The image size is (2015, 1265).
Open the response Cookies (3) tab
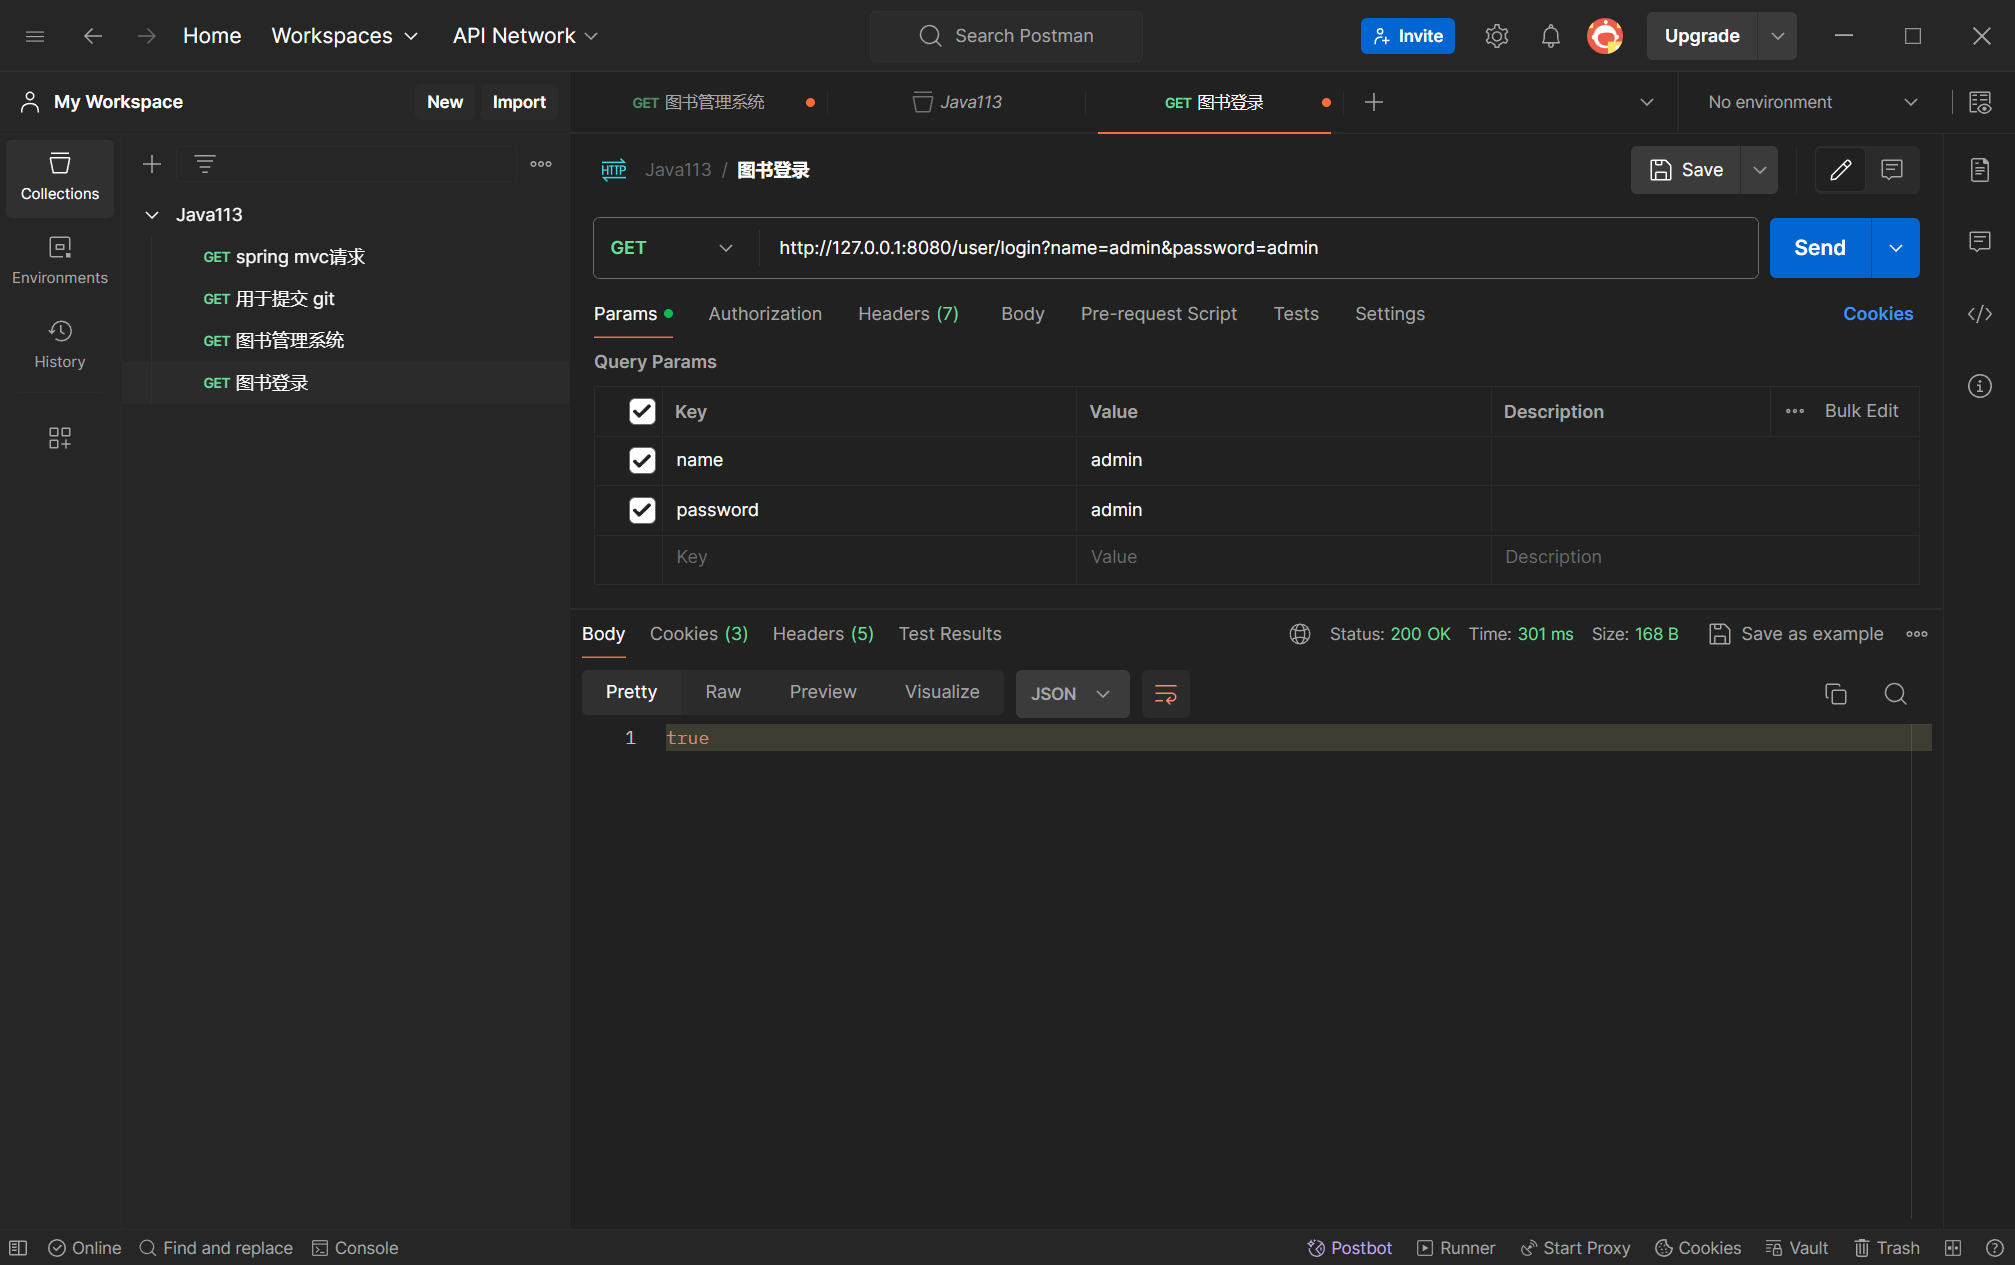pos(699,634)
